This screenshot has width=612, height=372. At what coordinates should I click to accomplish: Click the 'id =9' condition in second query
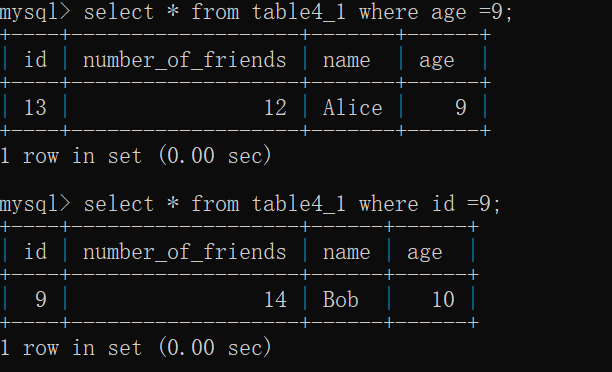461,204
